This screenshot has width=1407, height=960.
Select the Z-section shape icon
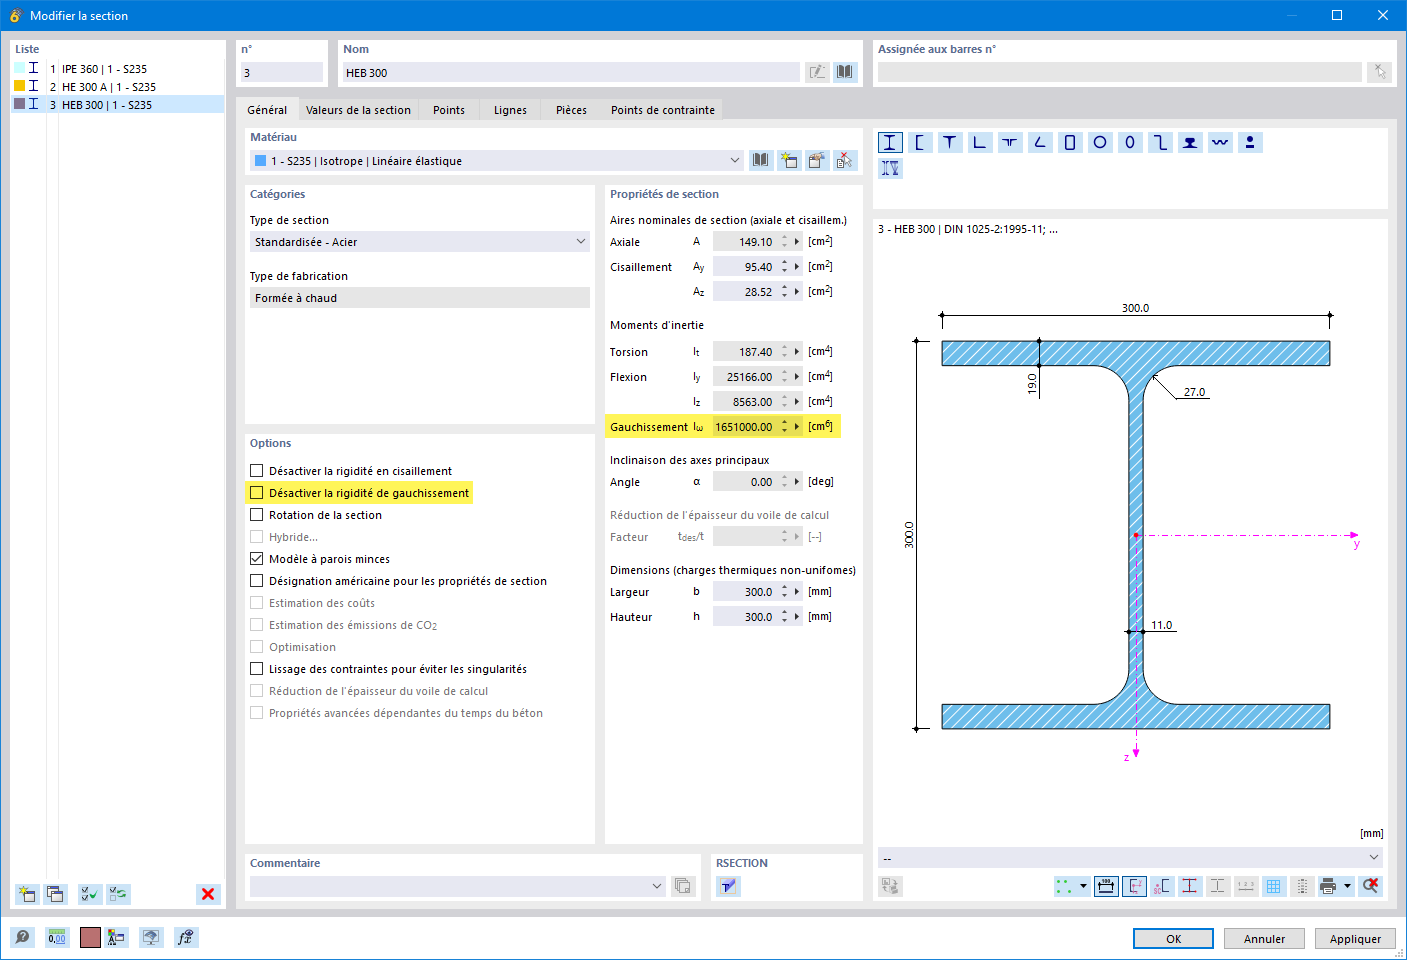[x=1160, y=142]
